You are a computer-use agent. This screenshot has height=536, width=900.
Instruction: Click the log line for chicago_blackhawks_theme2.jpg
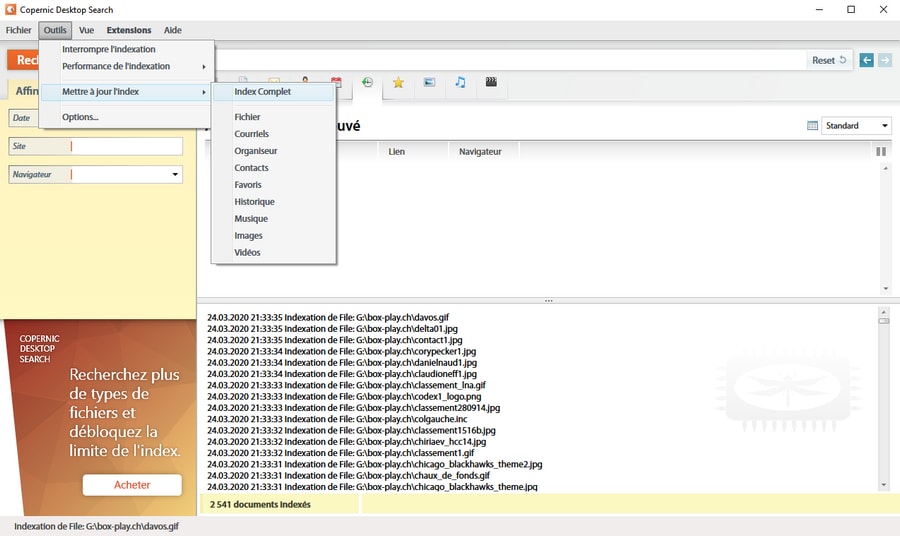(x=374, y=464)
